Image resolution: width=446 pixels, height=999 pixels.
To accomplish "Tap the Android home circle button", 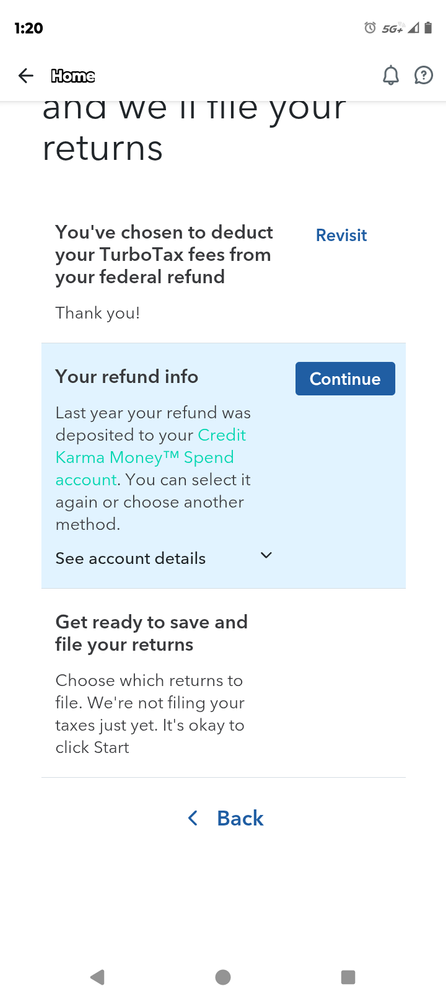I will (x=223, y=976).
